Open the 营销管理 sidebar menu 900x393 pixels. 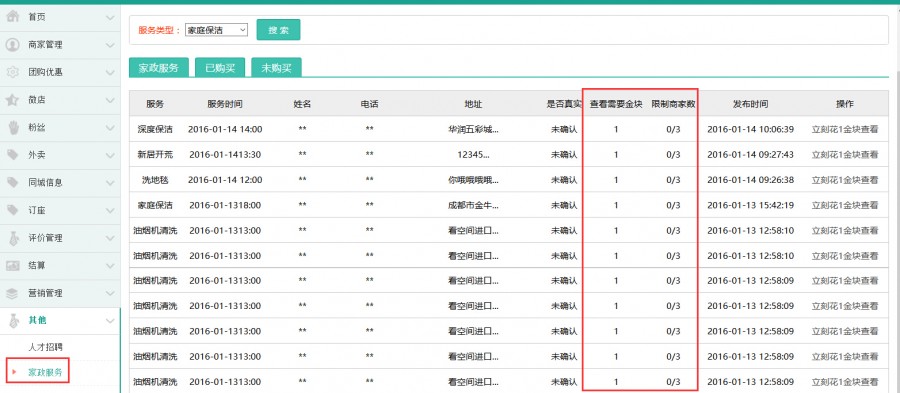pos(60,293)
